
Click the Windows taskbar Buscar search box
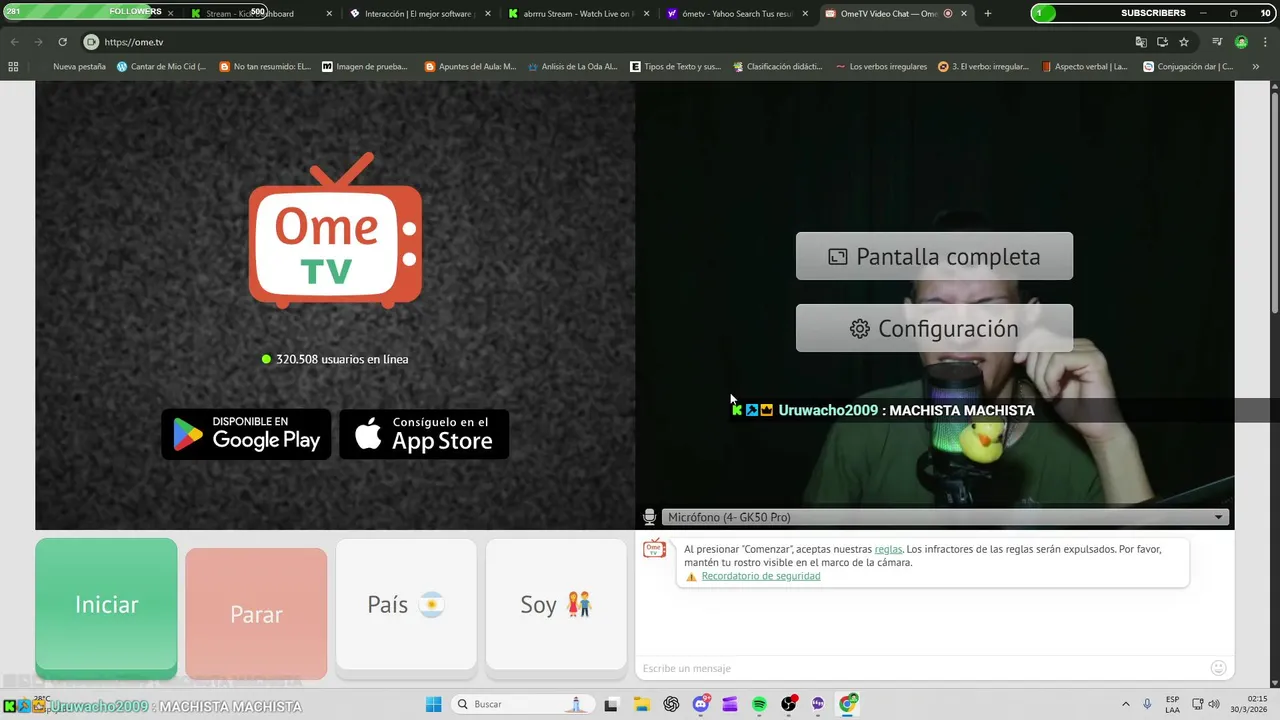pos(522,704)
